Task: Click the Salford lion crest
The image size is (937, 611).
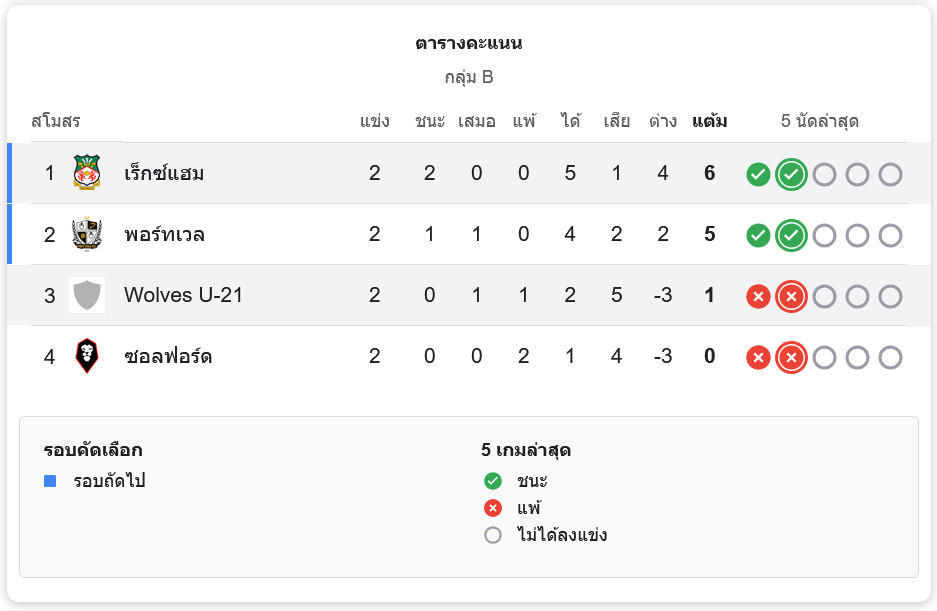Action: point(87,356)
